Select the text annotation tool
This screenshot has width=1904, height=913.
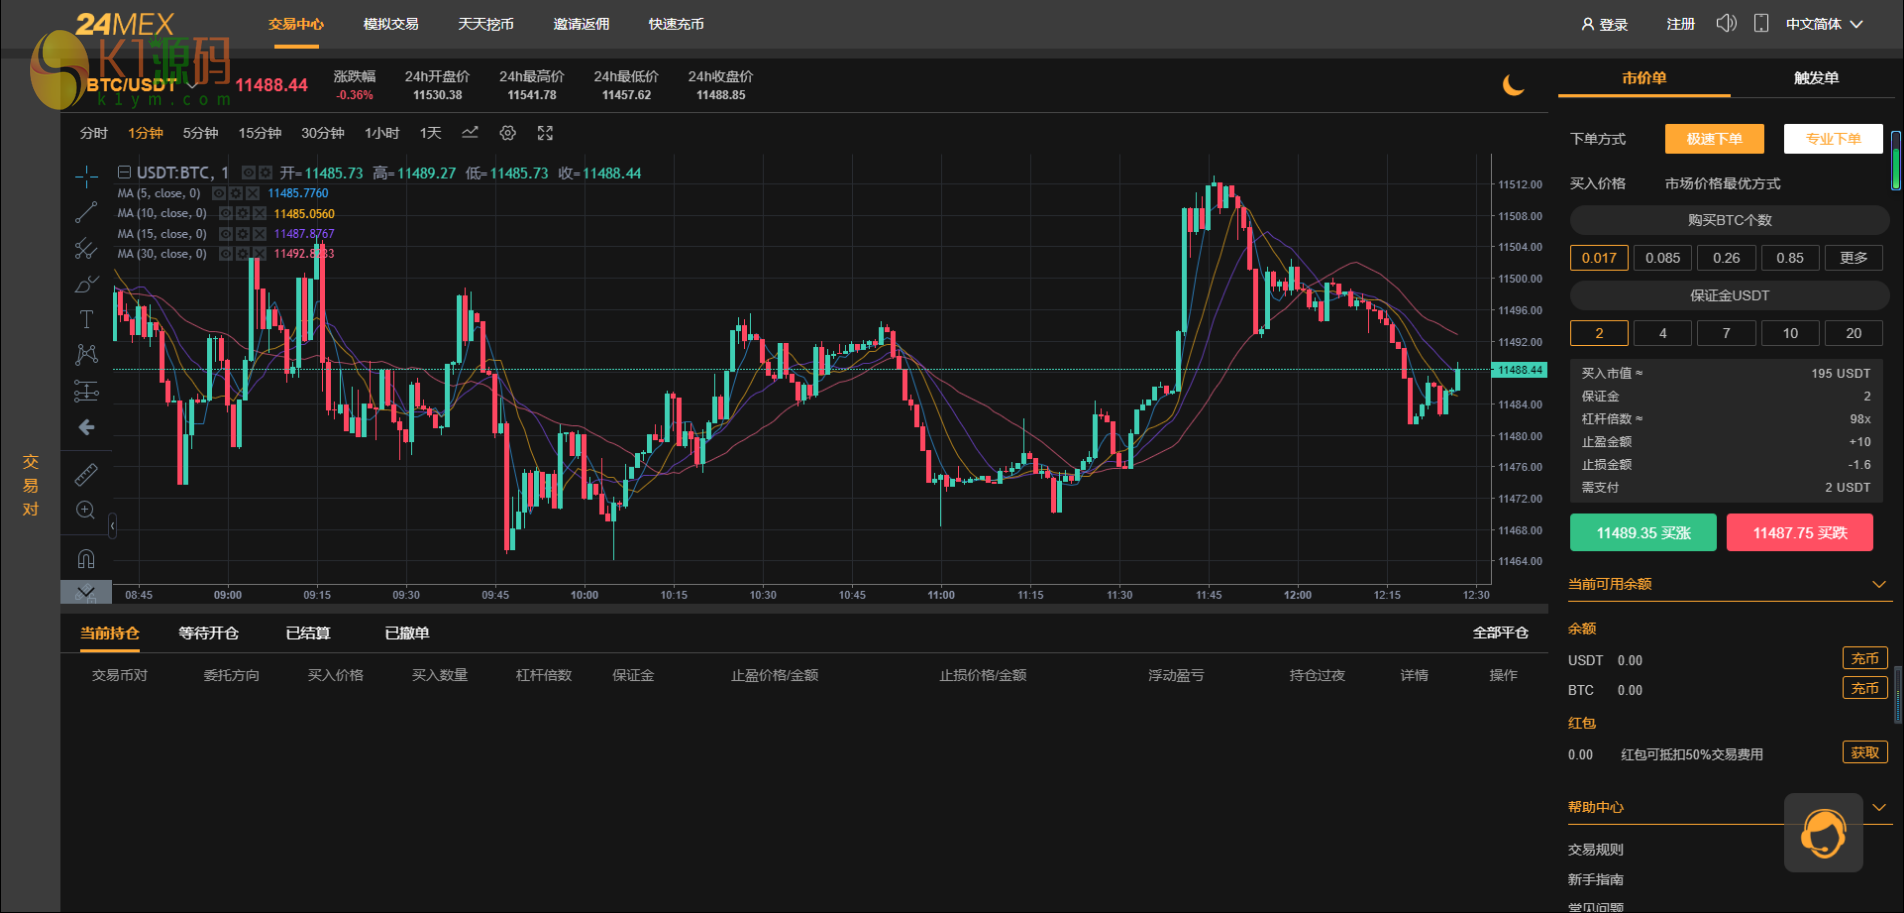point(86,319)
